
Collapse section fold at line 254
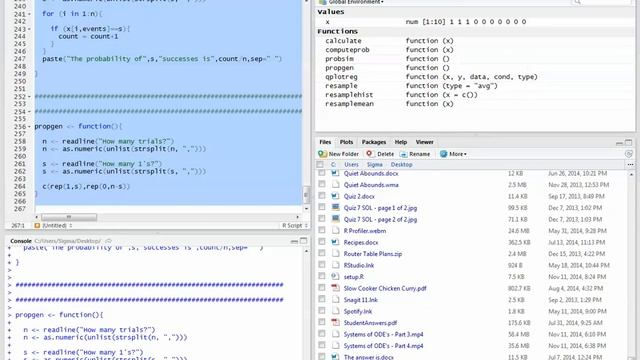tap(29, 111)
